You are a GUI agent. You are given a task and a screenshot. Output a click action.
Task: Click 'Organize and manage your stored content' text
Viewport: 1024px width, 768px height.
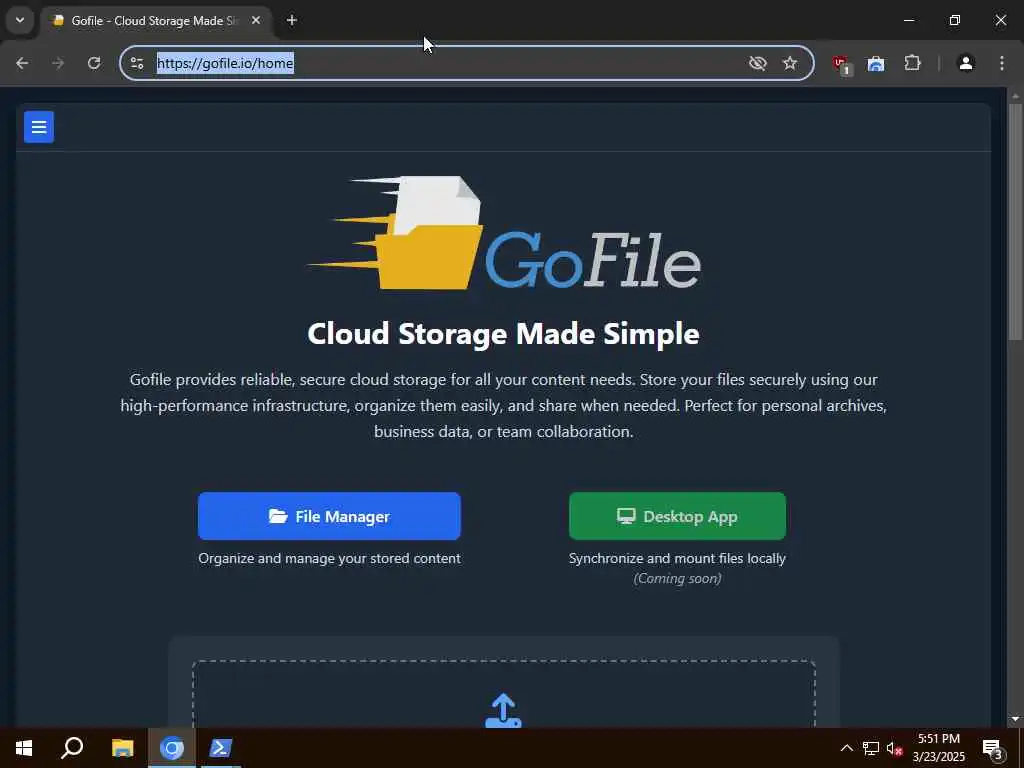tap(329, 558)
